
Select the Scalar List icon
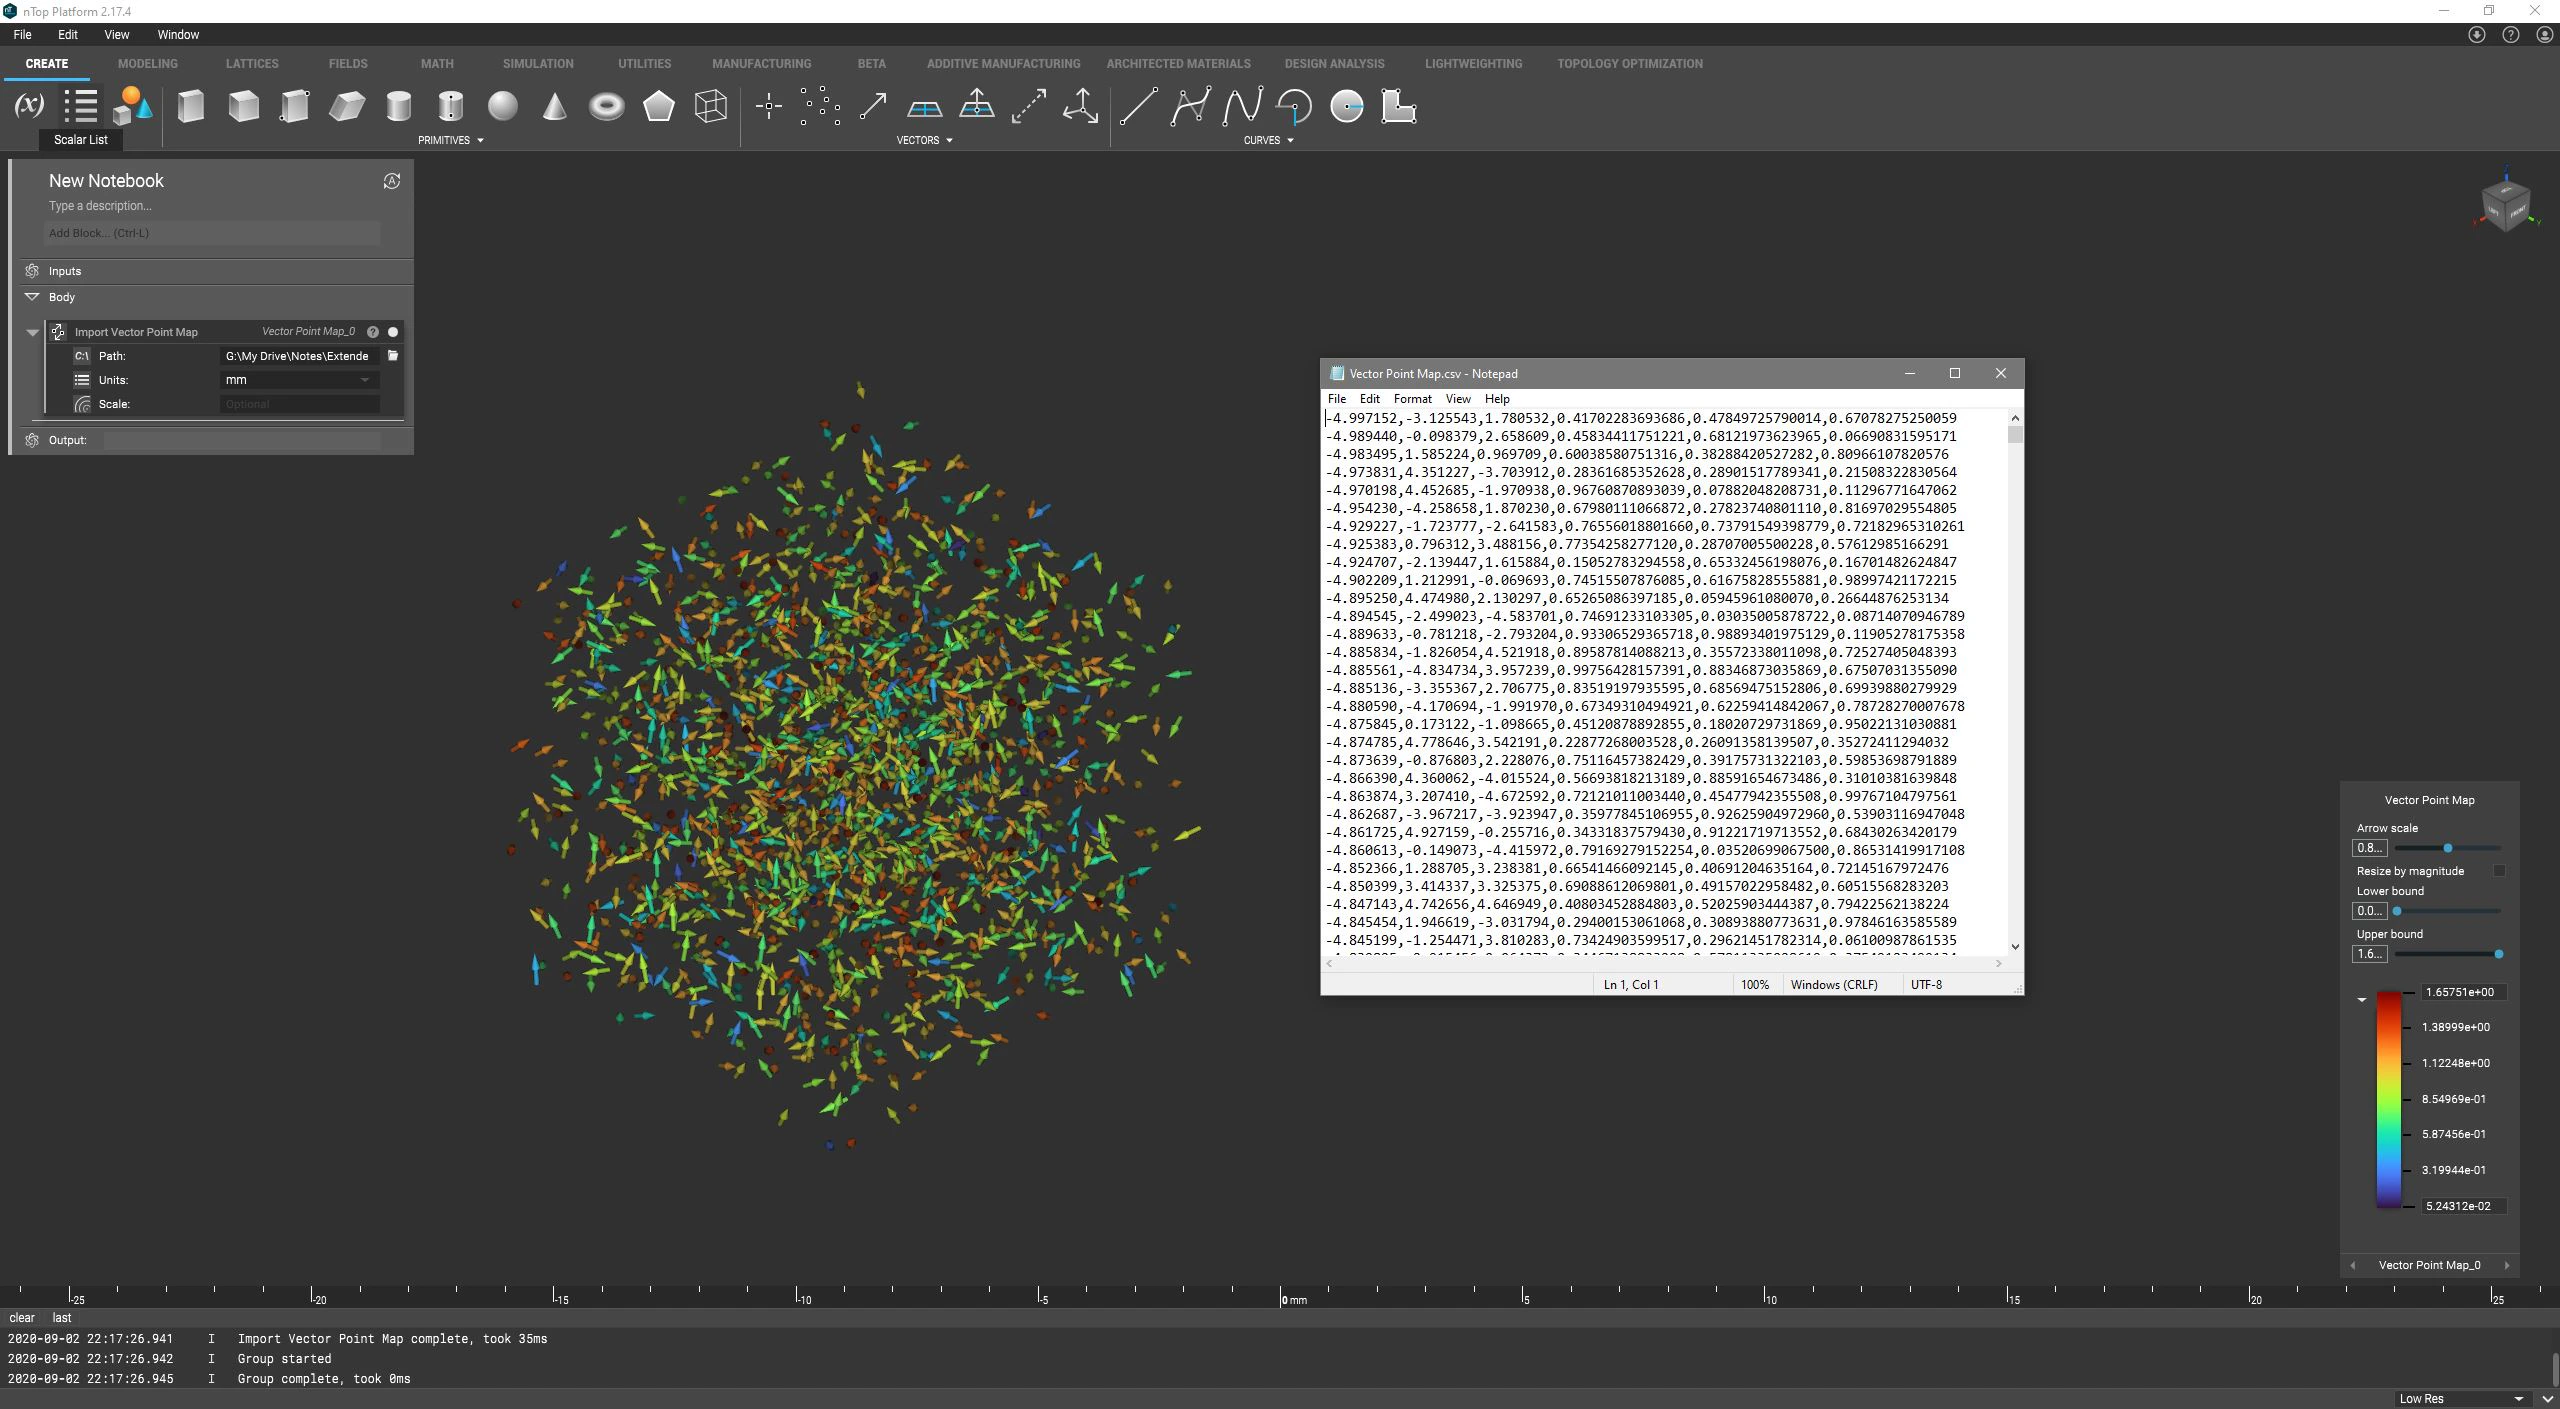(82, 106)
